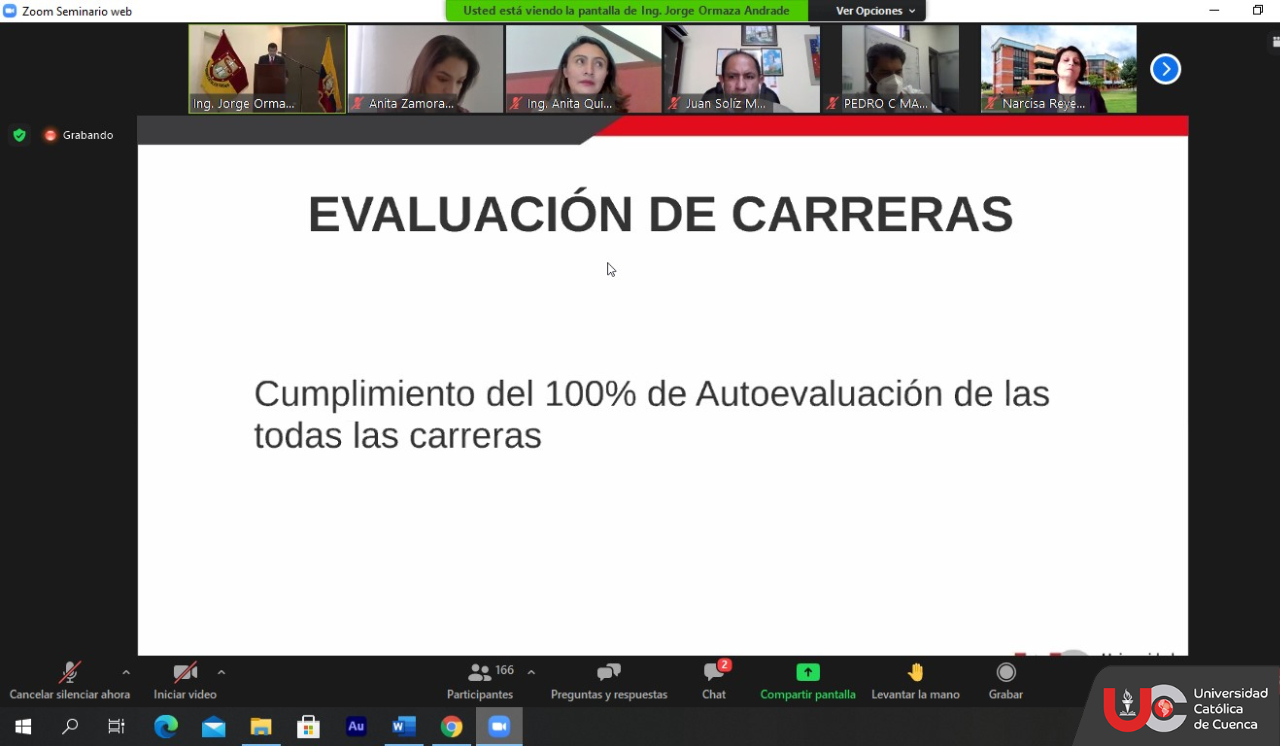The image size is (1280, 746).
Task: Open File Explorer from taskbar
Action: click(261, 727)
